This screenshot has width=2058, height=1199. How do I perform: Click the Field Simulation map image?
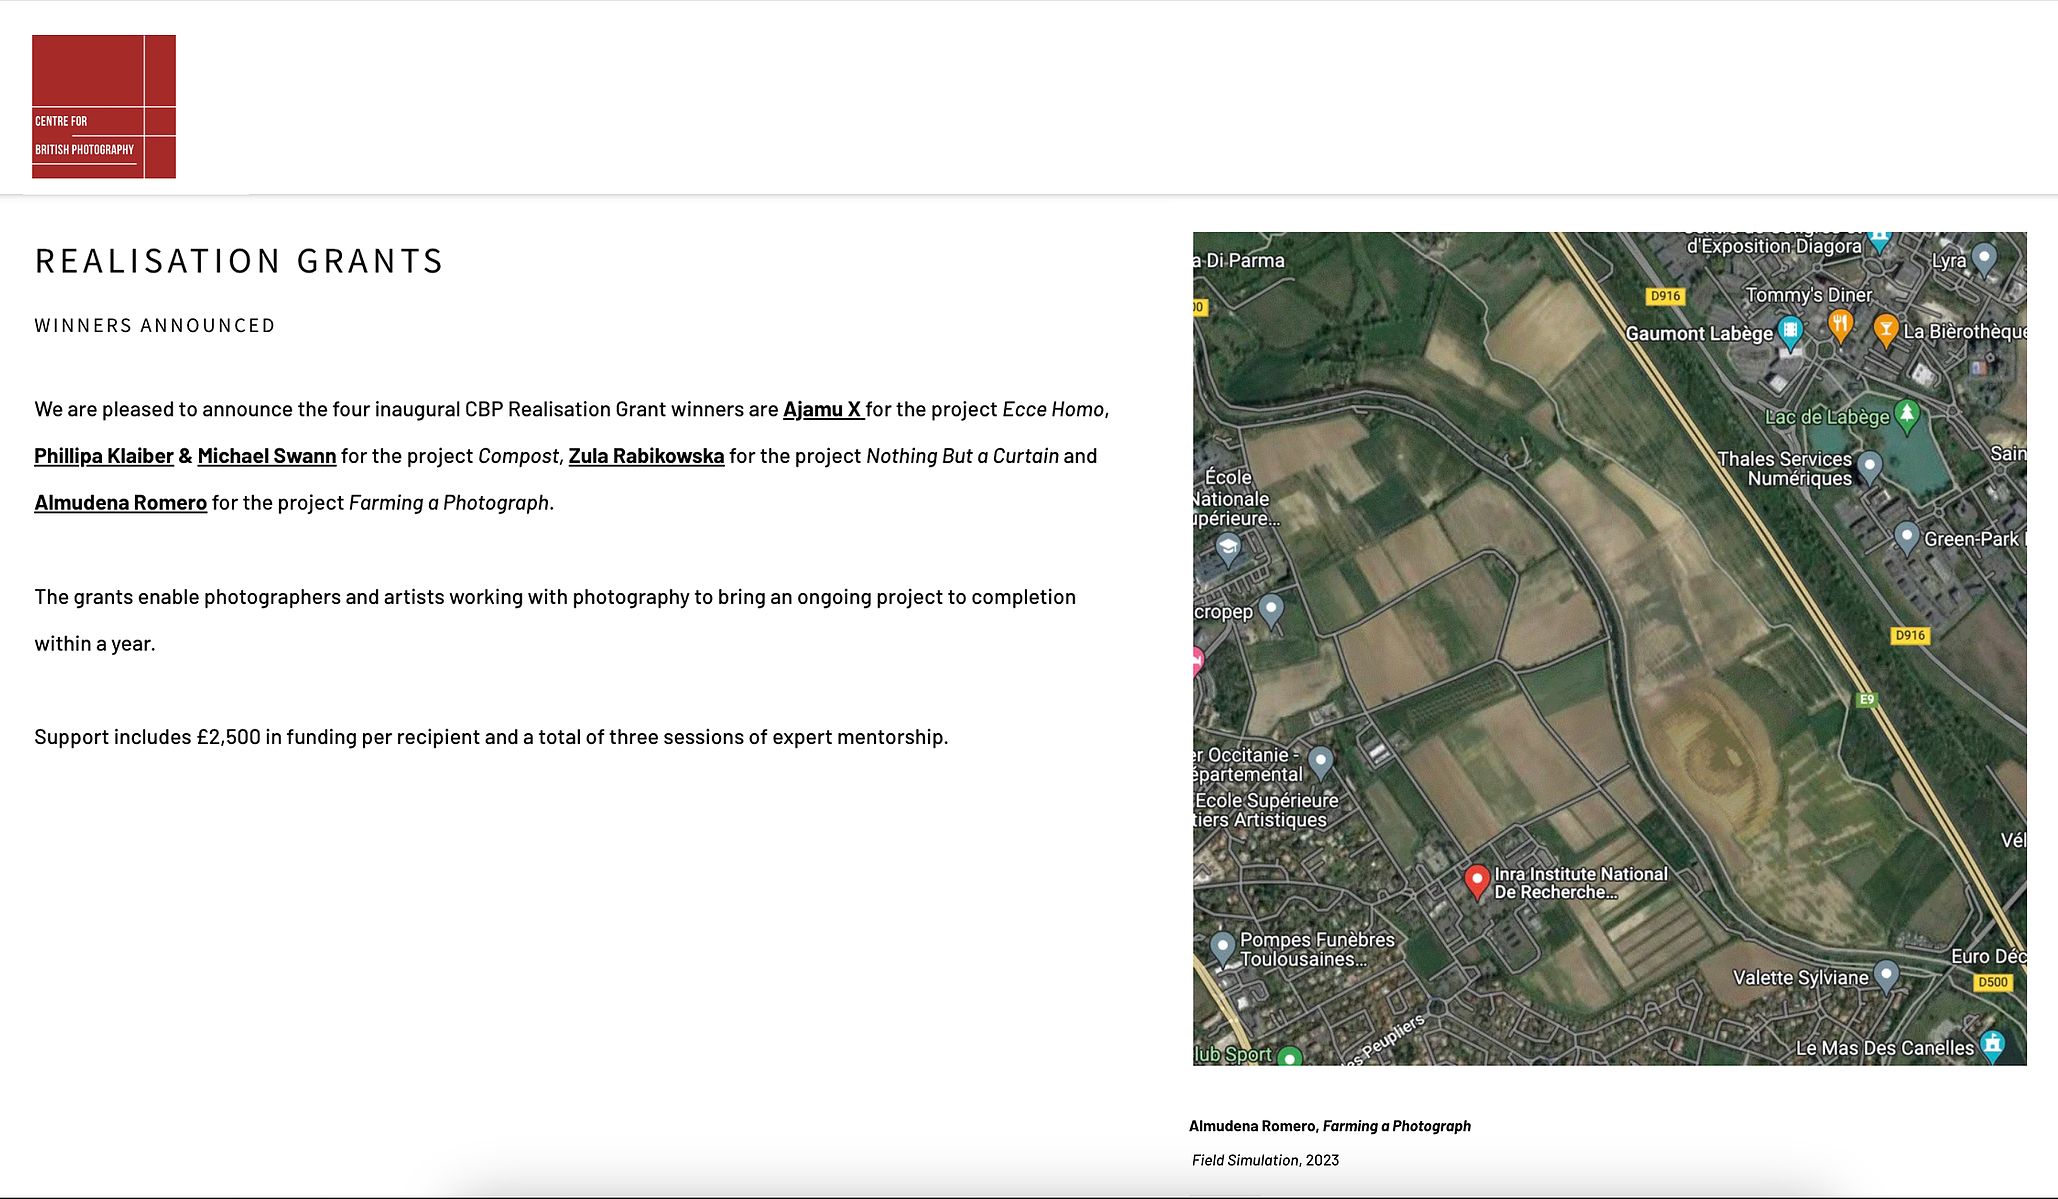[x=1610, y=649]
